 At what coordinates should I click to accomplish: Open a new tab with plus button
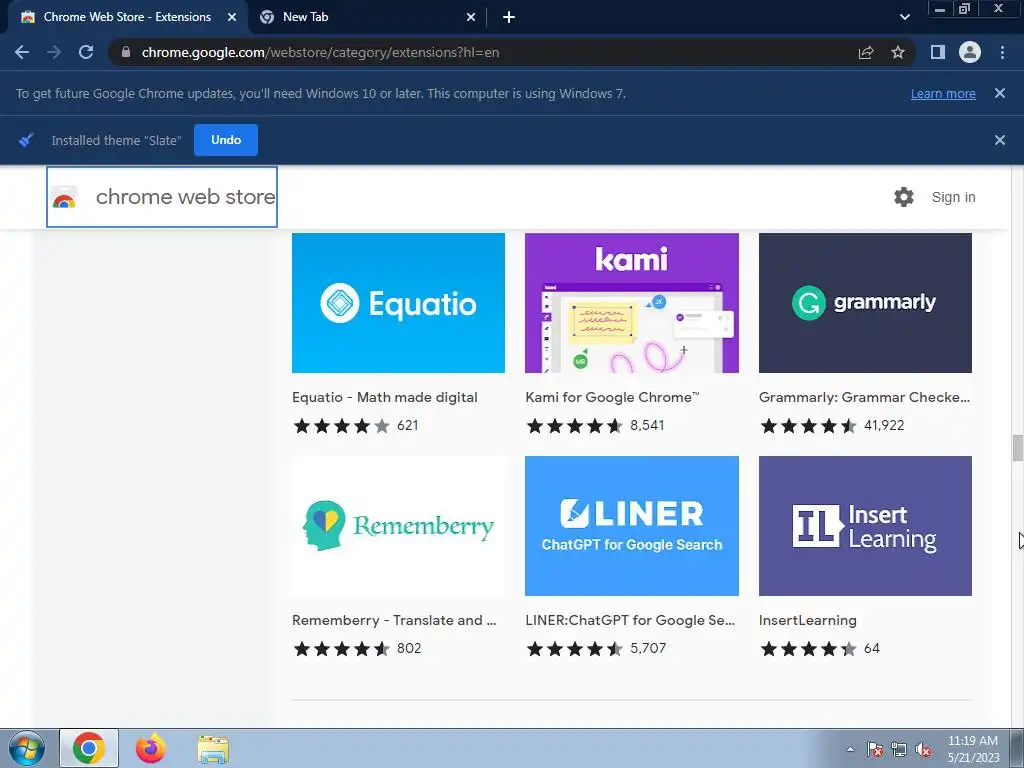(509, 17)
